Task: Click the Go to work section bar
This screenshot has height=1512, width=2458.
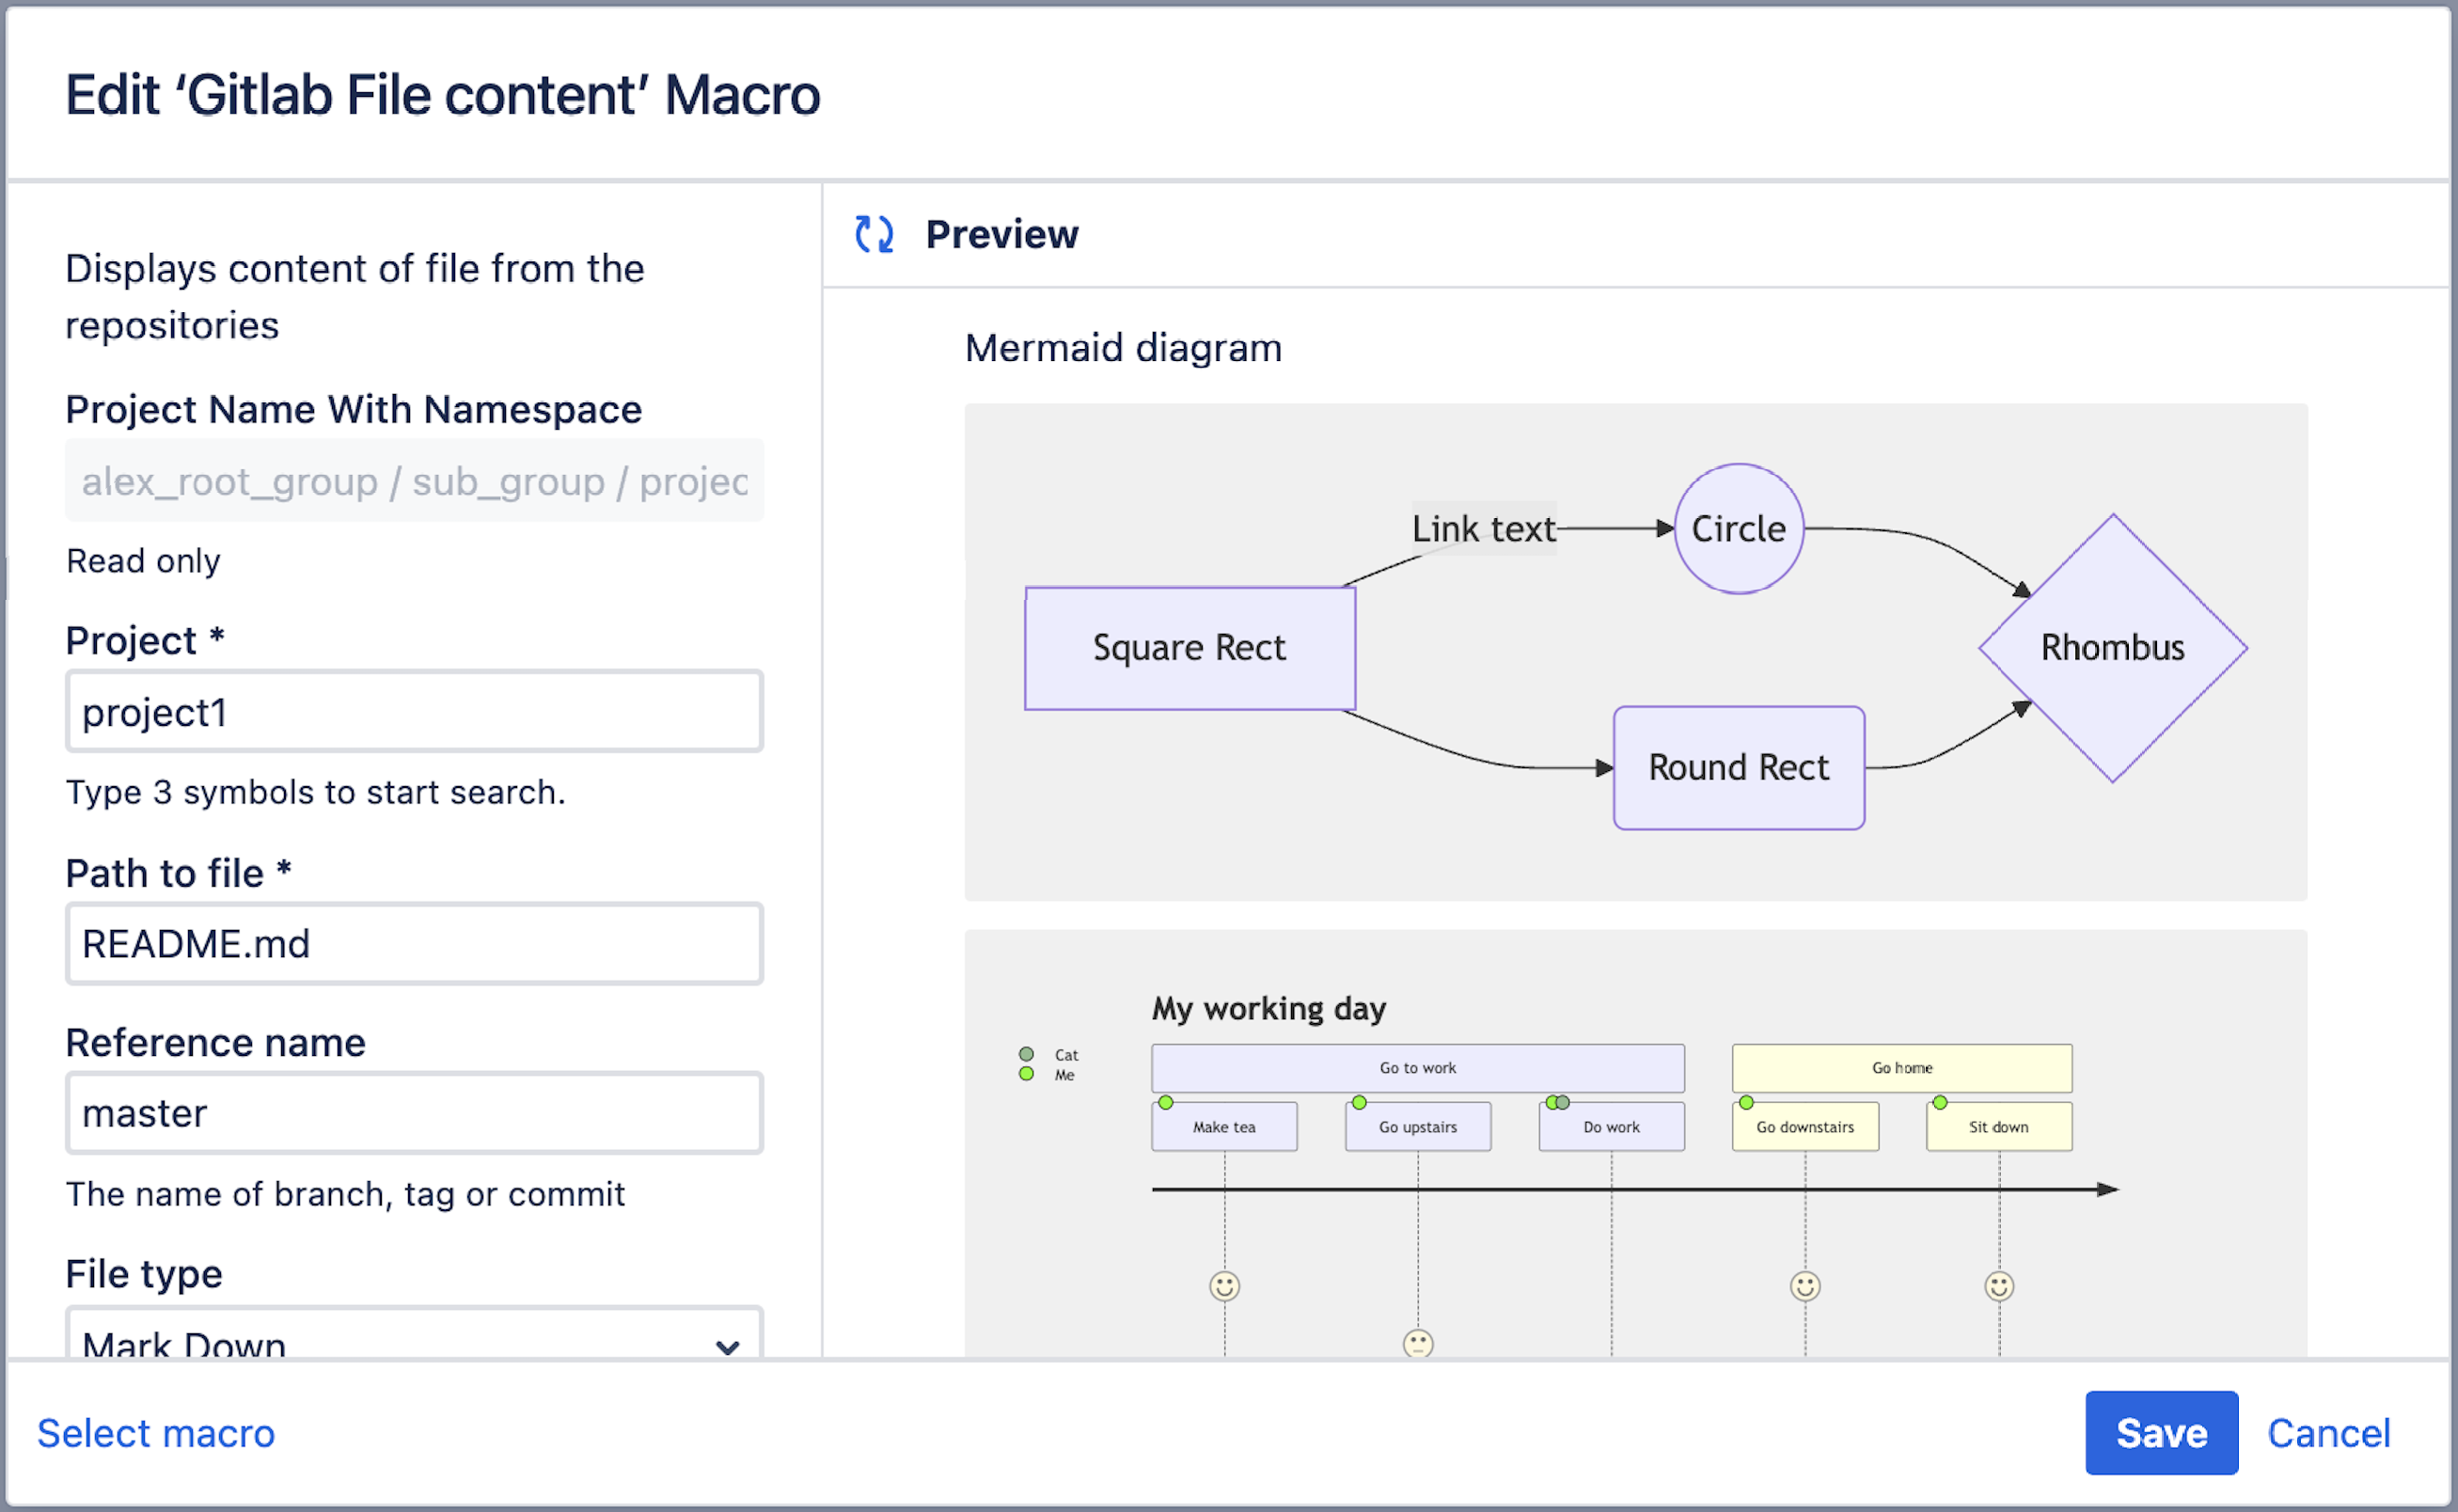Action: point(1417,1068)
